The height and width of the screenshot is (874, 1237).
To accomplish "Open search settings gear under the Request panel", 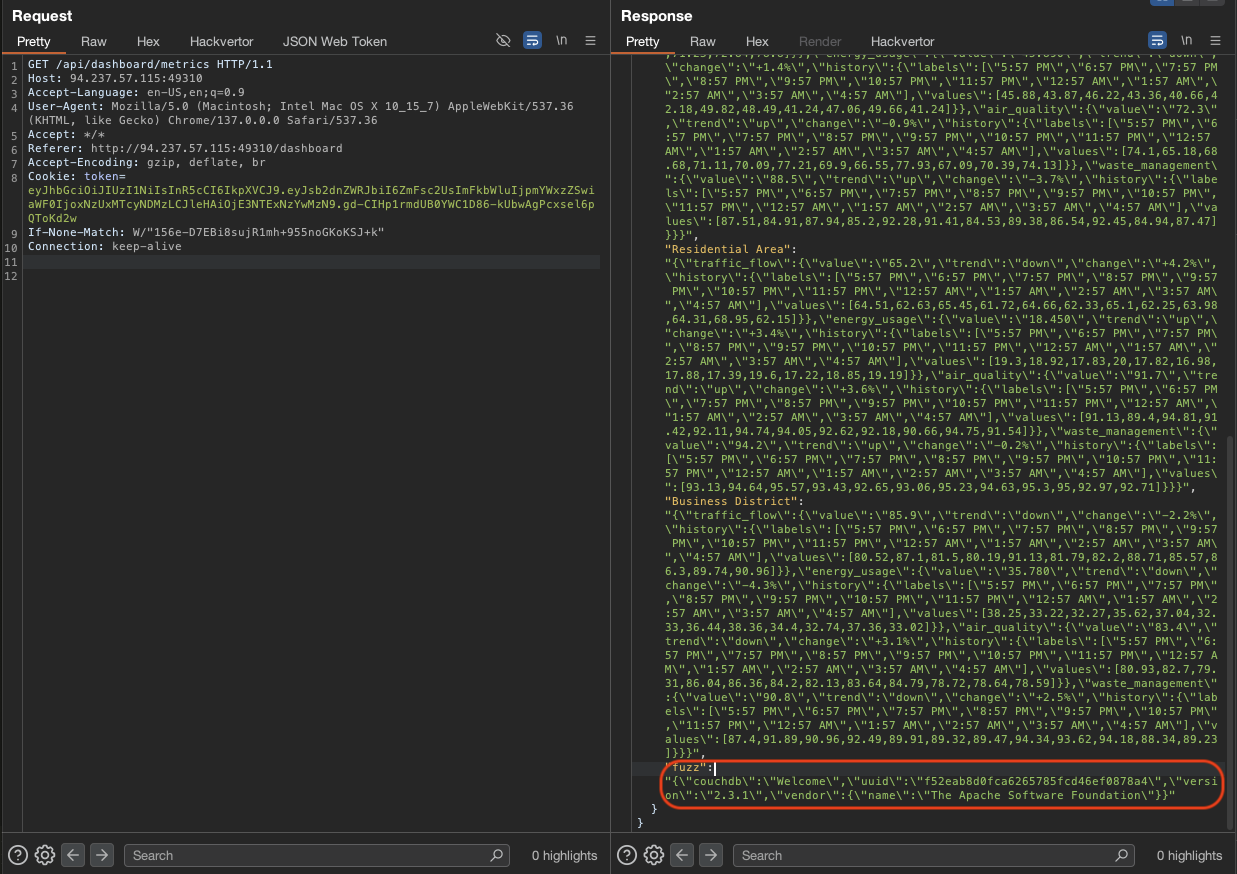I will 44,855.
